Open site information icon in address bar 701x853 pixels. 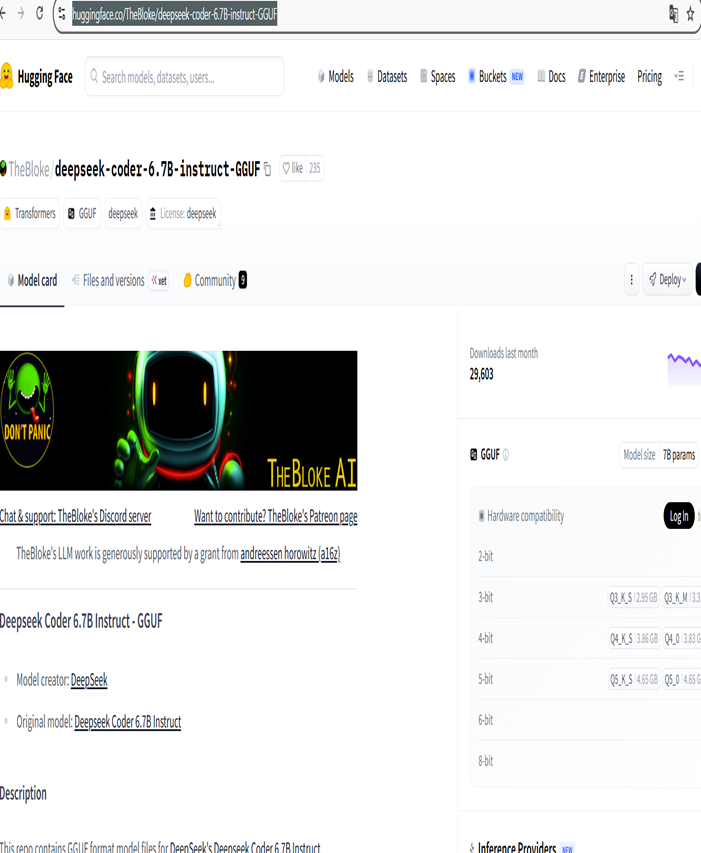tap(62, 14)
